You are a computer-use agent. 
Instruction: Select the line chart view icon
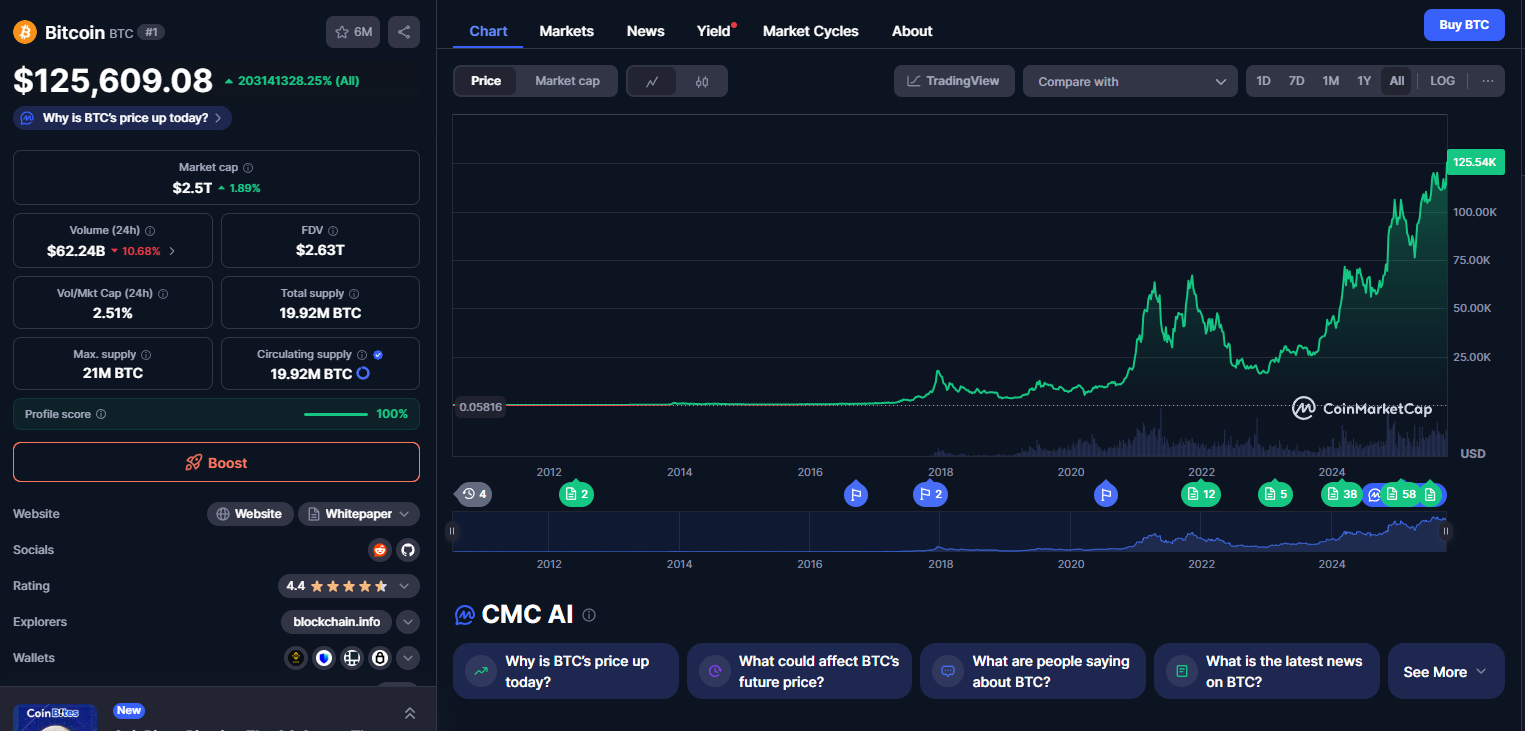click(652, 81)
